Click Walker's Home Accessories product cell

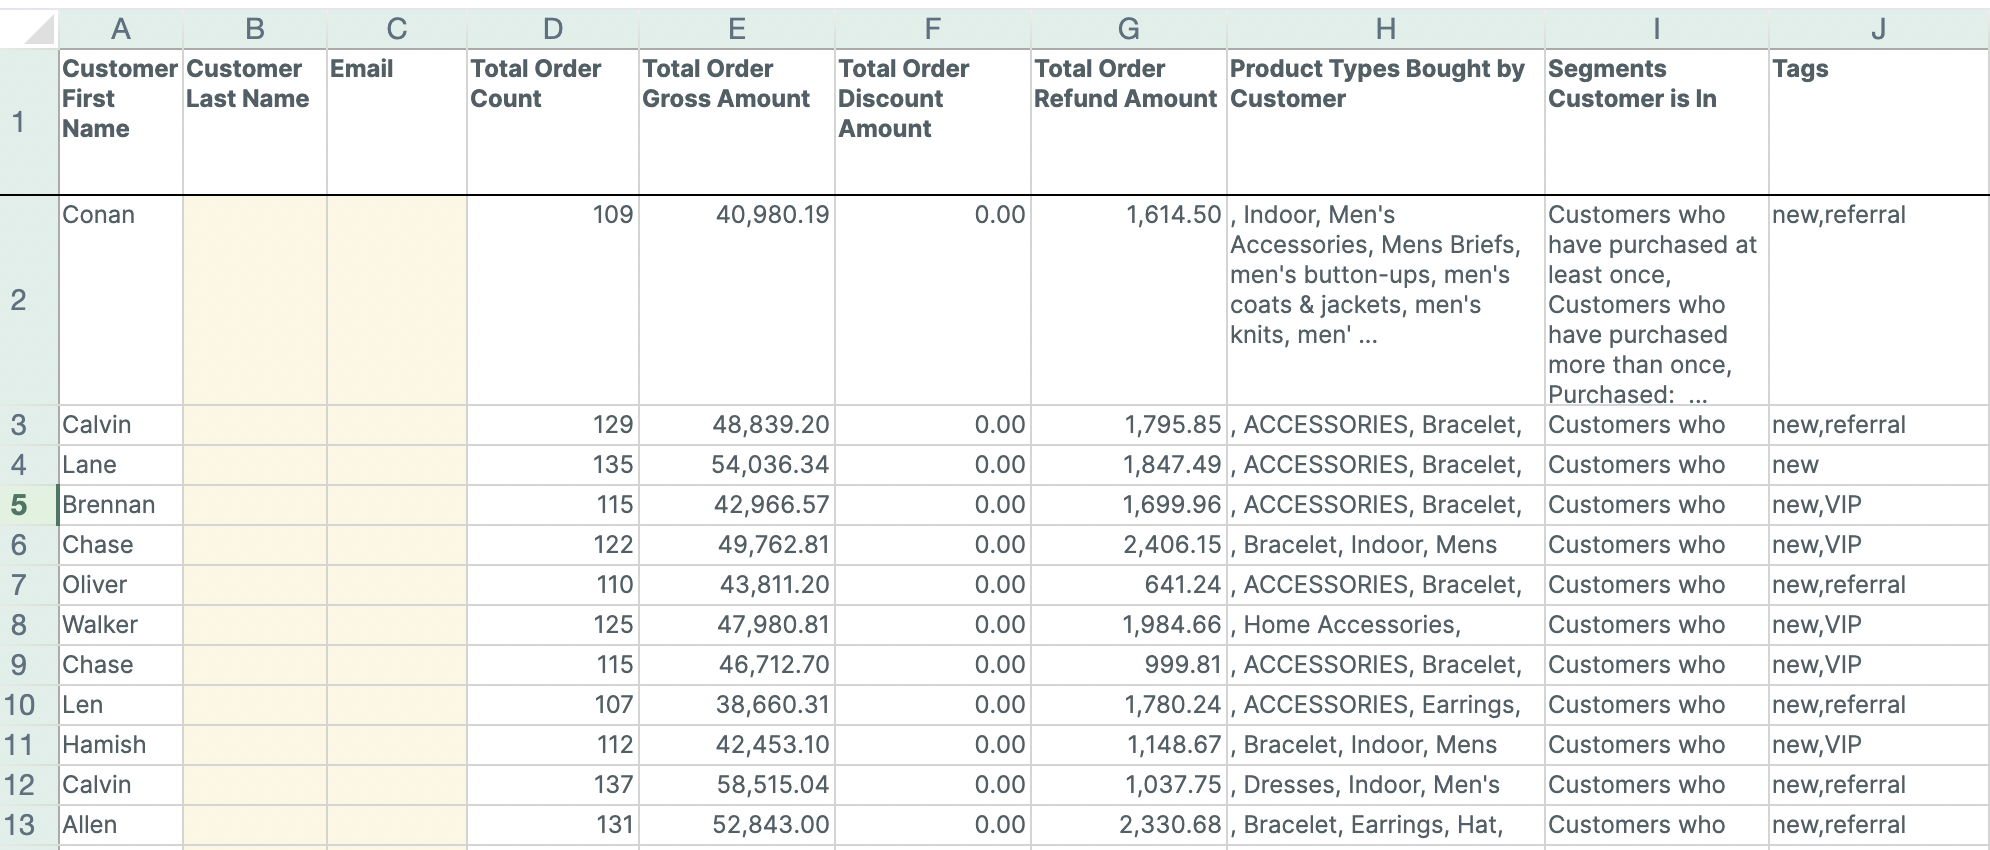[x=1385, y=625]
